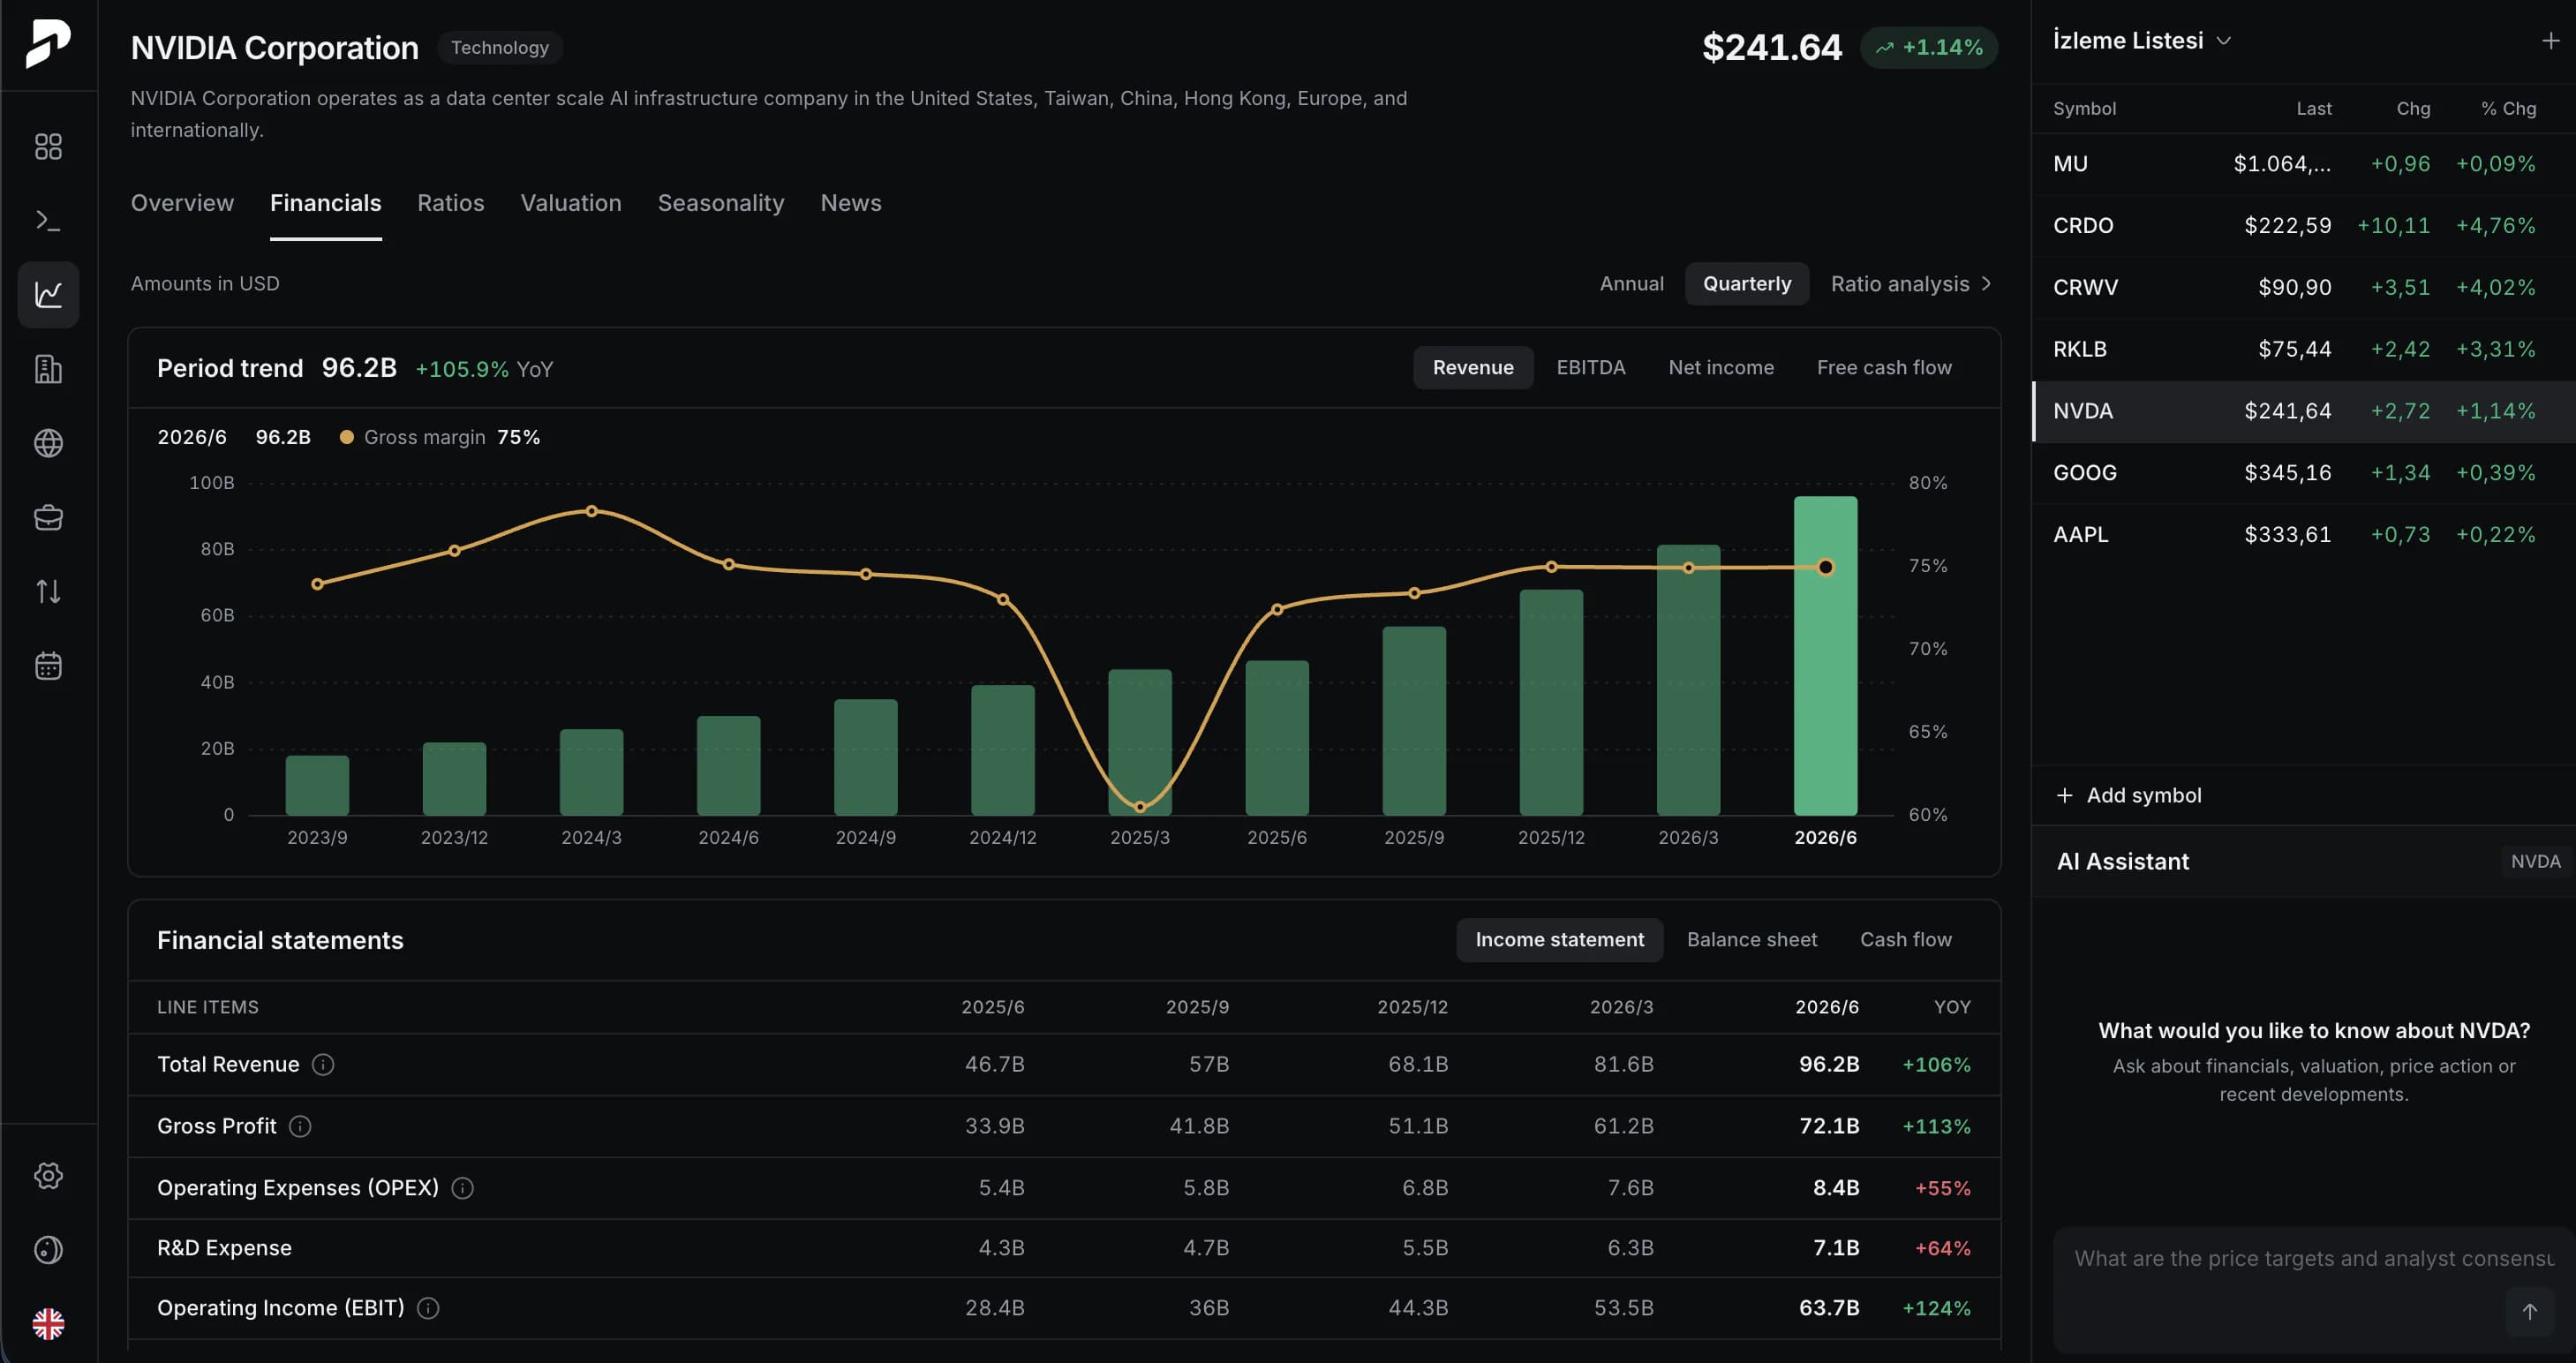Open the Ratios tab
This screenshot has height=1363, width=2576.
click(450, 203)
